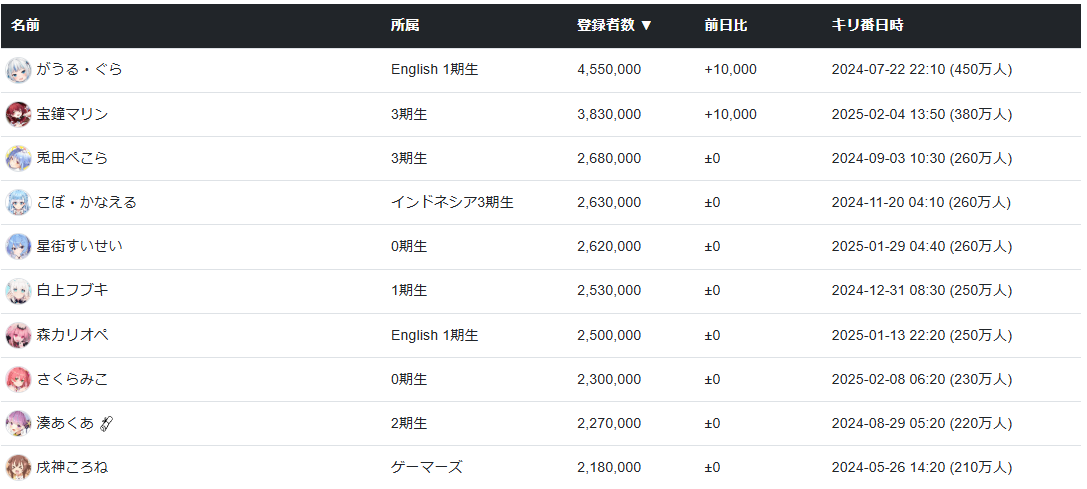Click 戌神ころね avatar icon
1087x489 pixels.
tap(18, 467)
